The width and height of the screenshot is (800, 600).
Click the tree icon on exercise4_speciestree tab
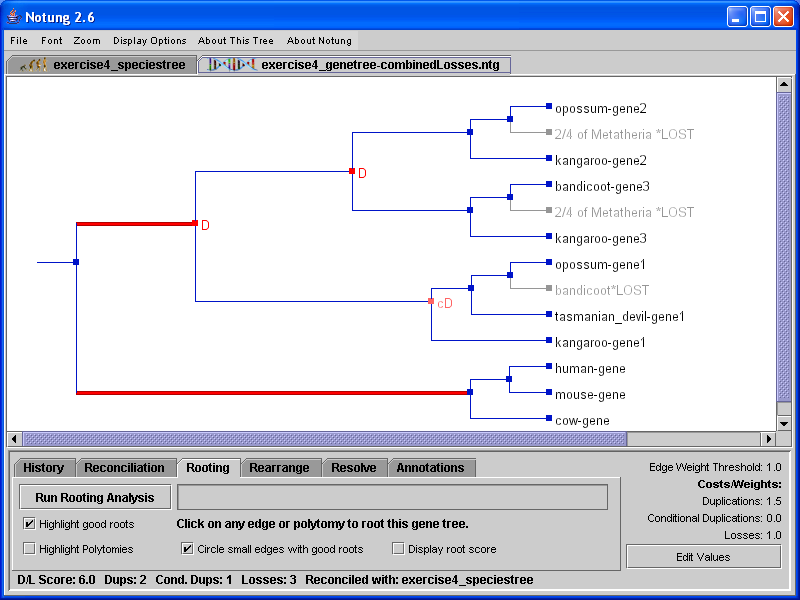(35, 65)
